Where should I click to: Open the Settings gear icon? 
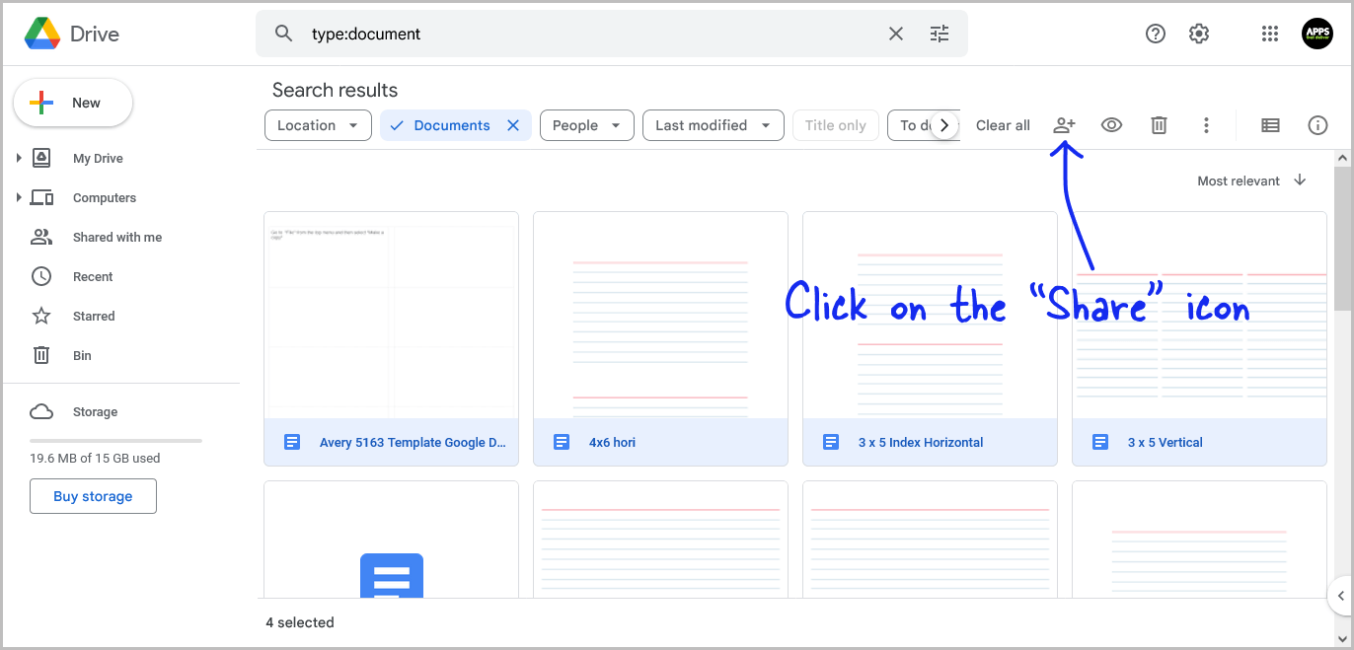[x=1199, y=34]
